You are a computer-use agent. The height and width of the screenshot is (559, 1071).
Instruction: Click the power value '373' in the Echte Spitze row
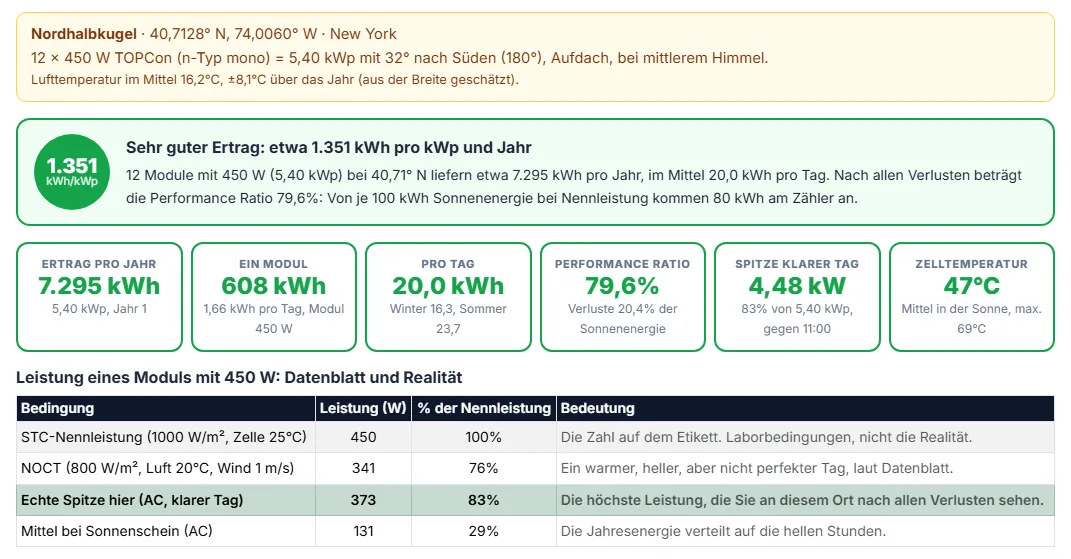click(x=363, y=500)
